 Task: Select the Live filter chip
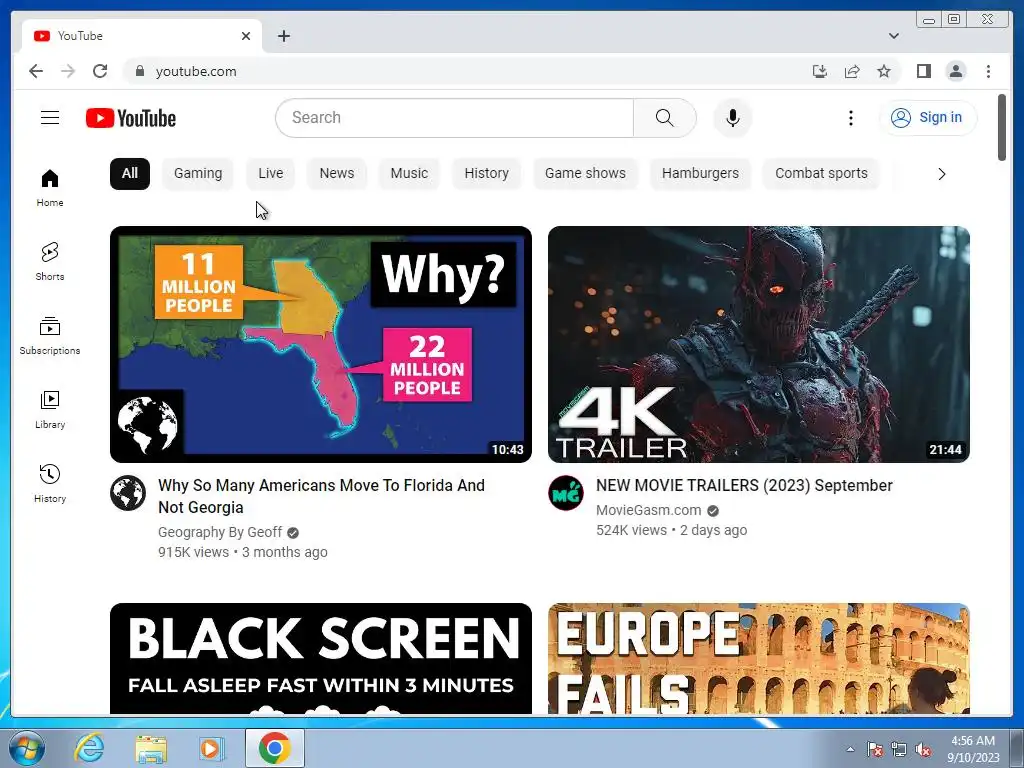coord(270,174)
